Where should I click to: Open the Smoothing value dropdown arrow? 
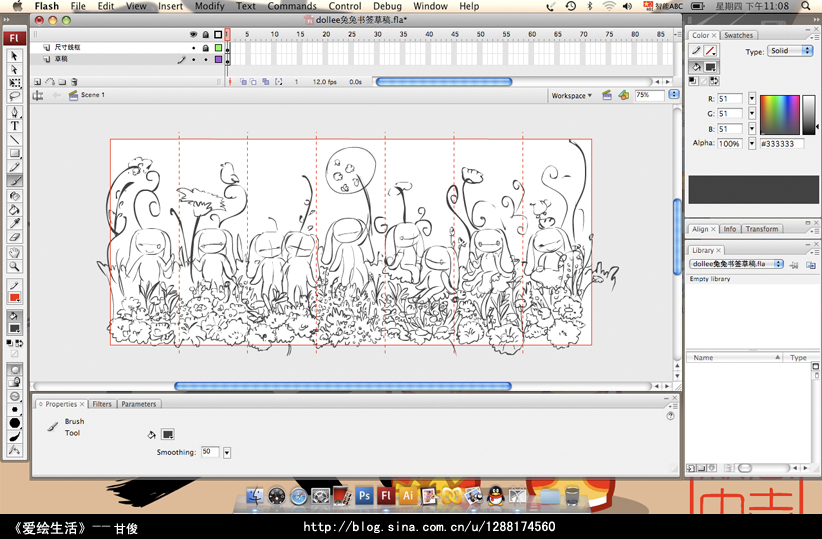[227, 452]
